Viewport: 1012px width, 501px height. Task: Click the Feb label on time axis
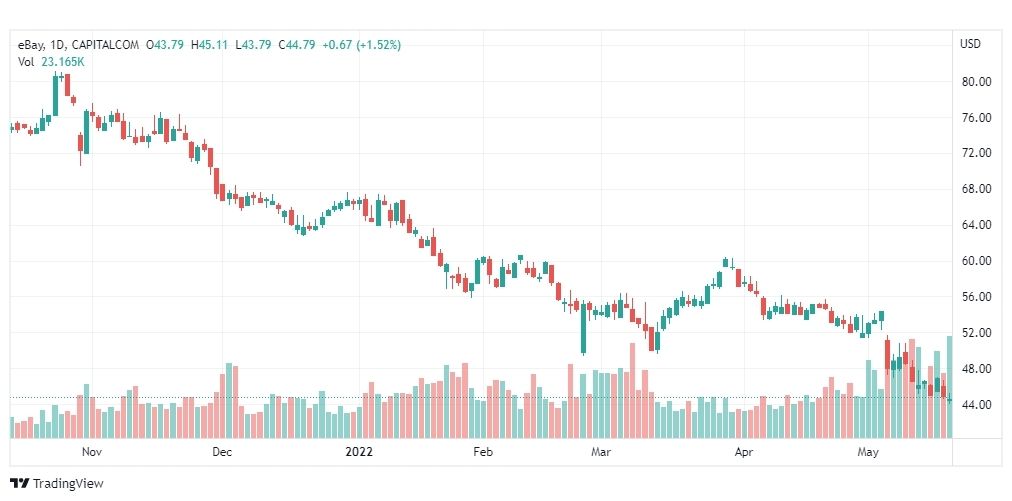click(x=483, y=452)
